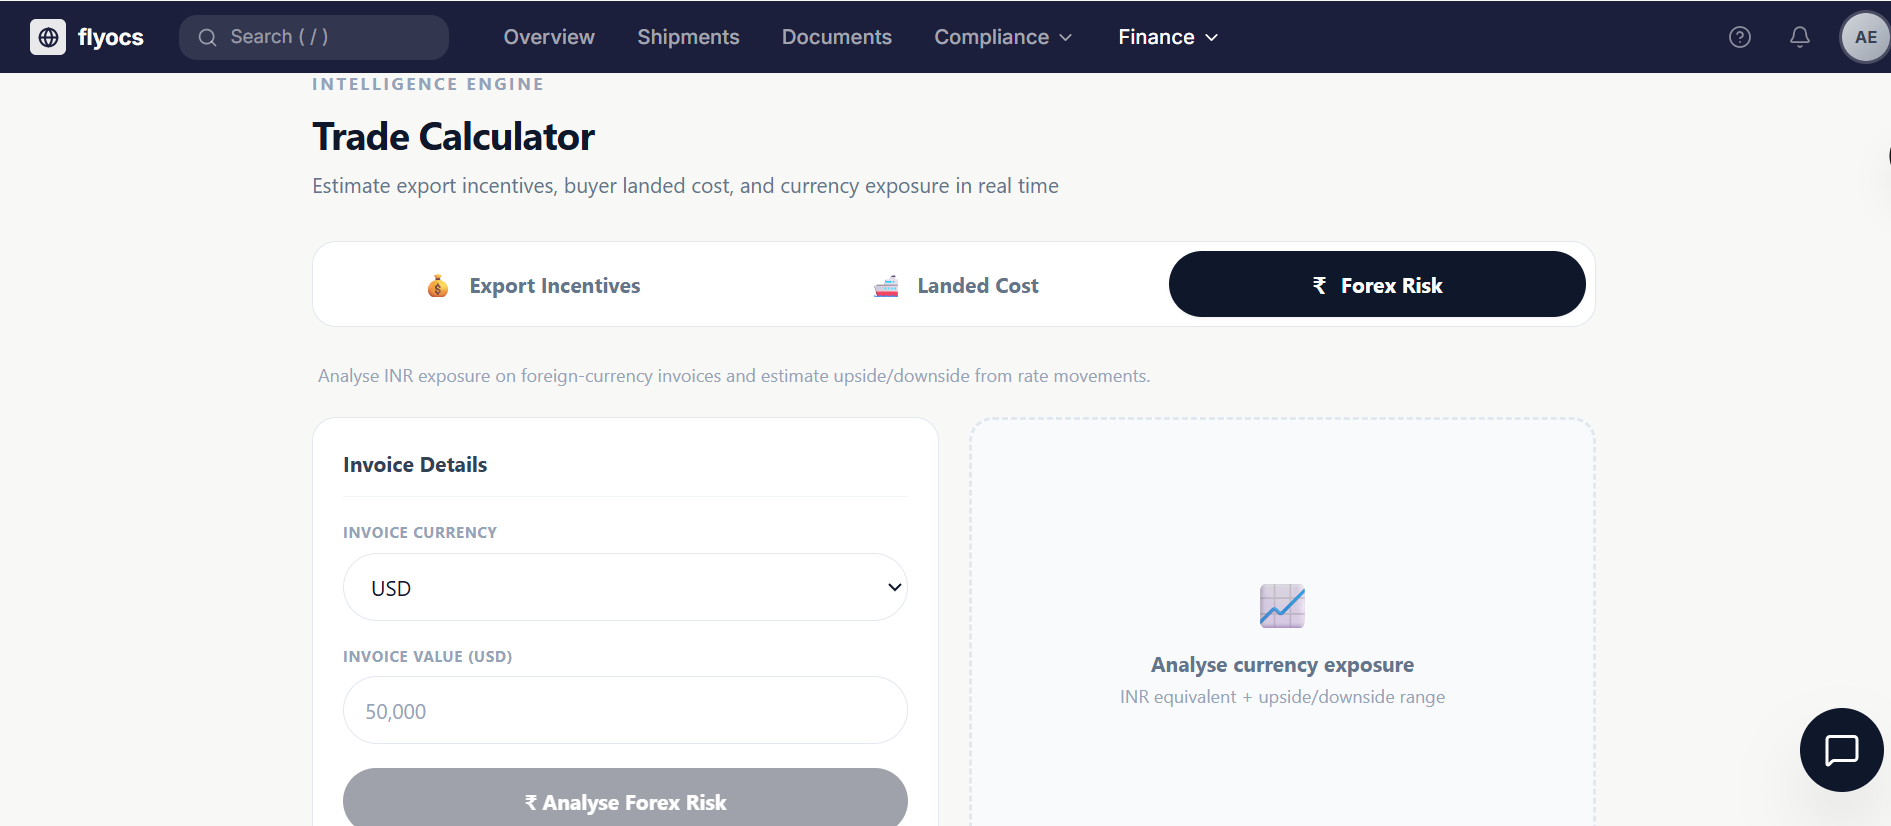Viewport: 1891px width, 826px height.
Task: Open the Documents page link
Action: (x=836, y=37)
